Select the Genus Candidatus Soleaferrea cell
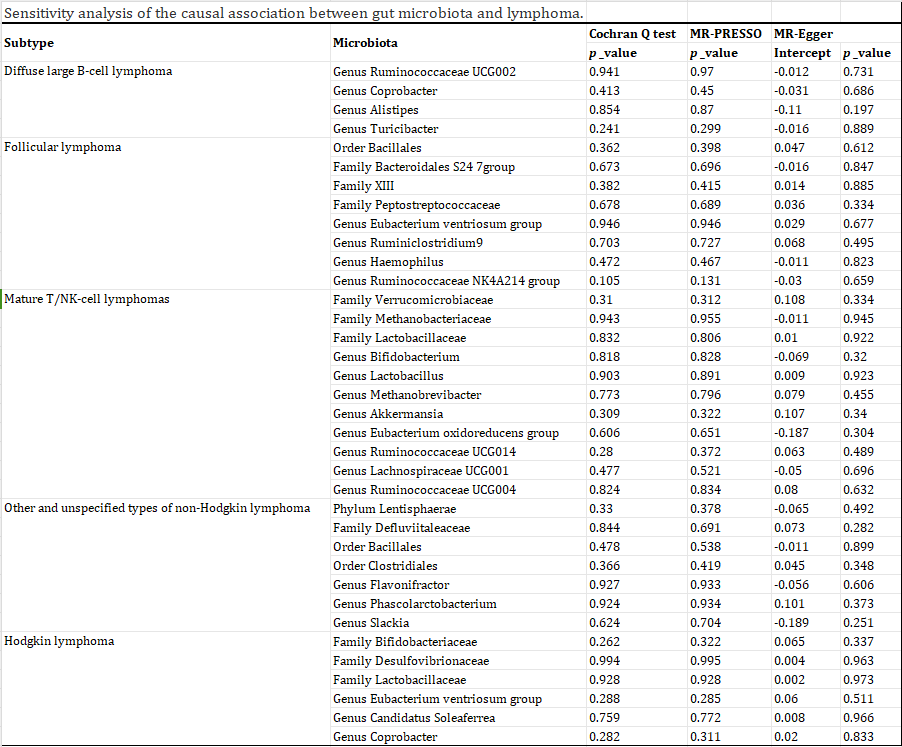Image resolution: width=902 pixels, height=747 pixels. point(414,718)
